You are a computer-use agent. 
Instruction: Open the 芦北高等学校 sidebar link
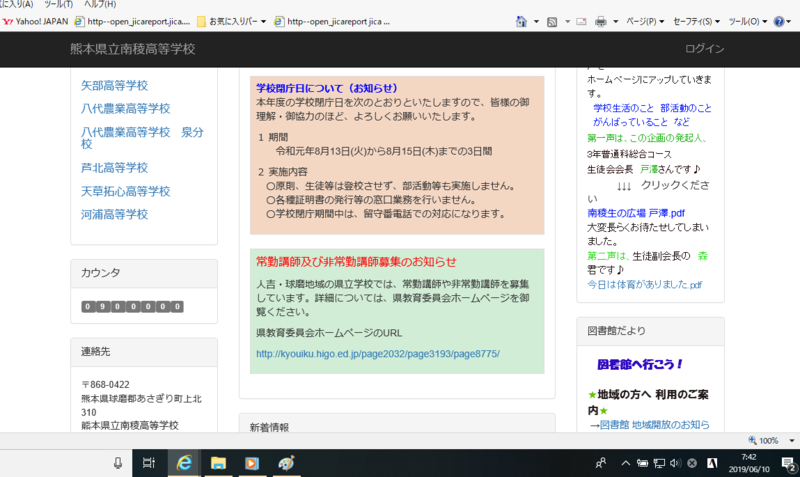pyautogui.click(x=114, y=168)
